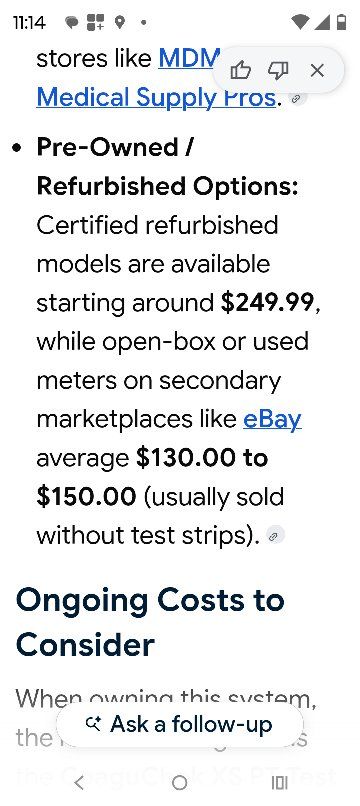
Task: Tap the bold $249.99 price text
Action: (x=267, y=302)
